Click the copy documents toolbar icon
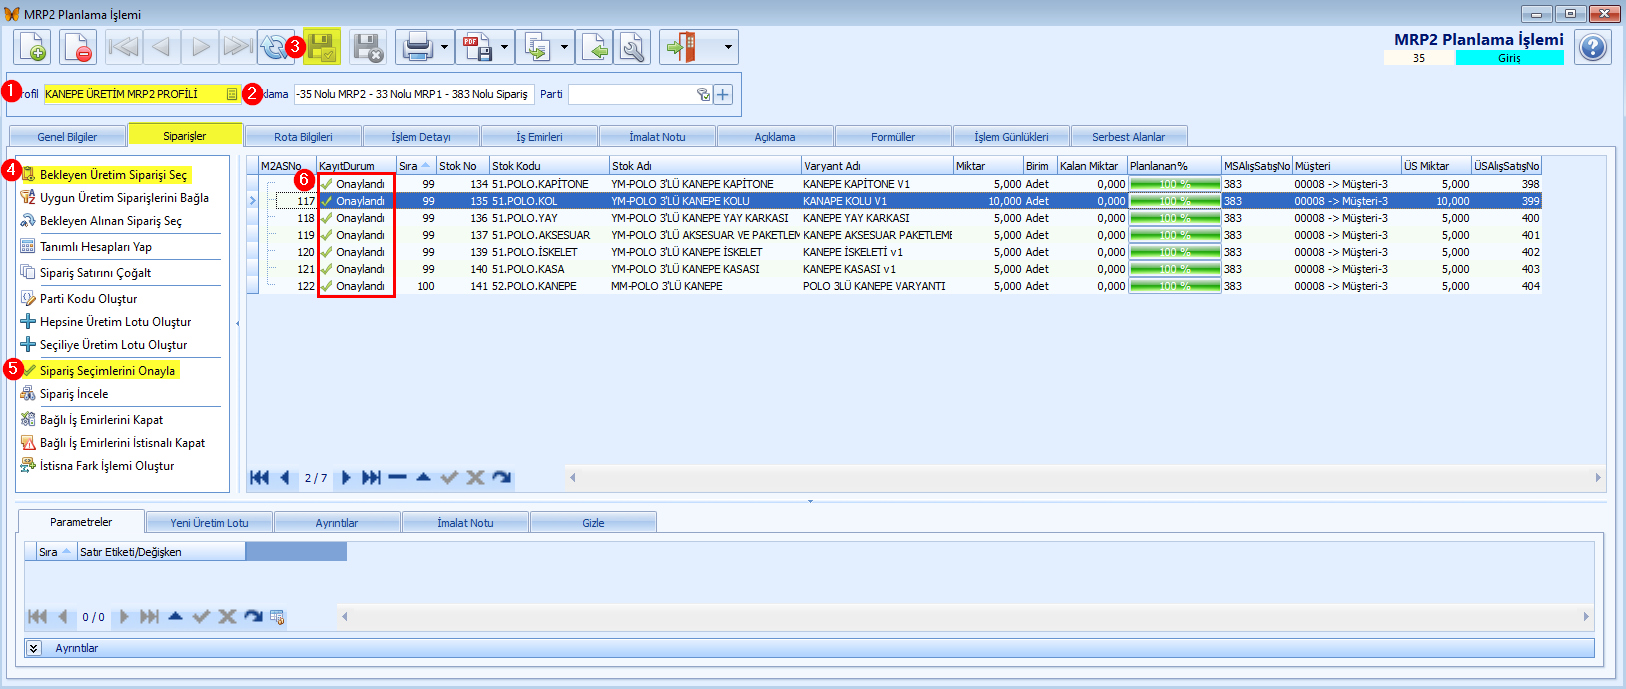This screenshot has height=689, width=1626. tap(536, 47)
